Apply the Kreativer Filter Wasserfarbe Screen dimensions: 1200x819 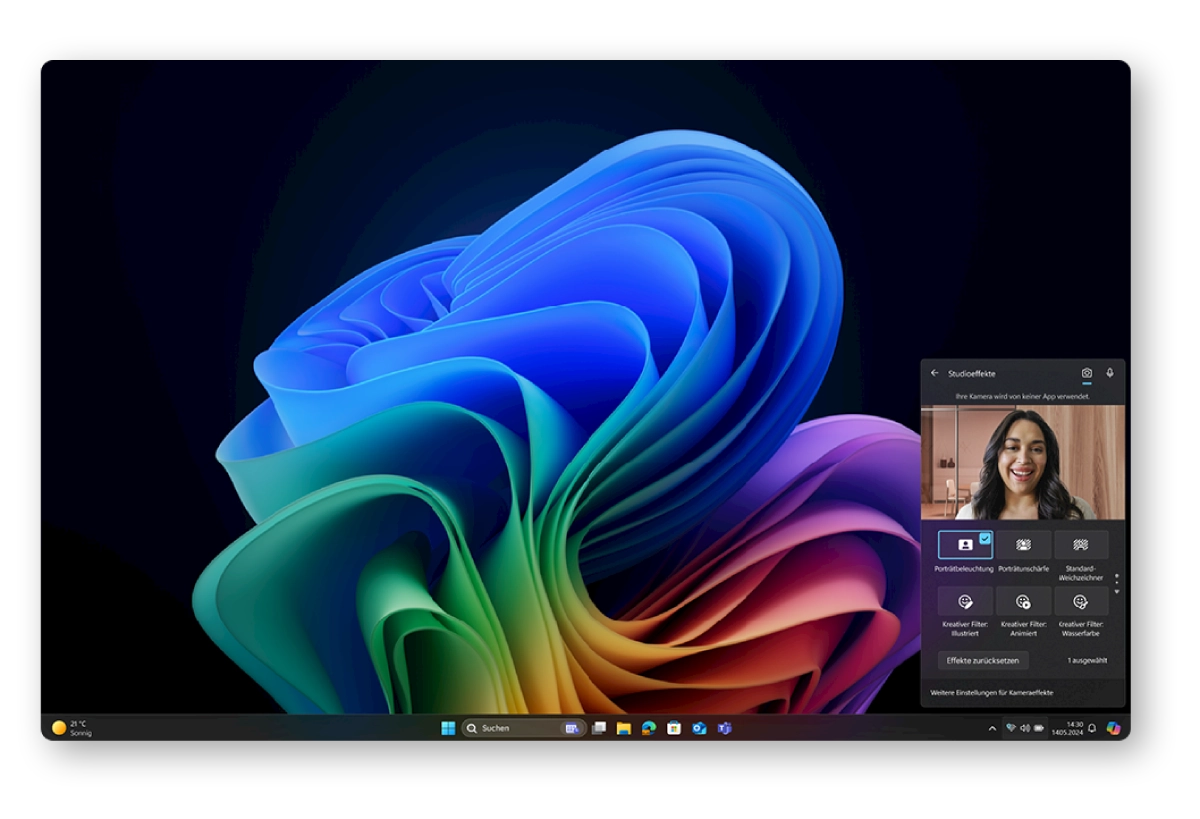pos(1081,602)
